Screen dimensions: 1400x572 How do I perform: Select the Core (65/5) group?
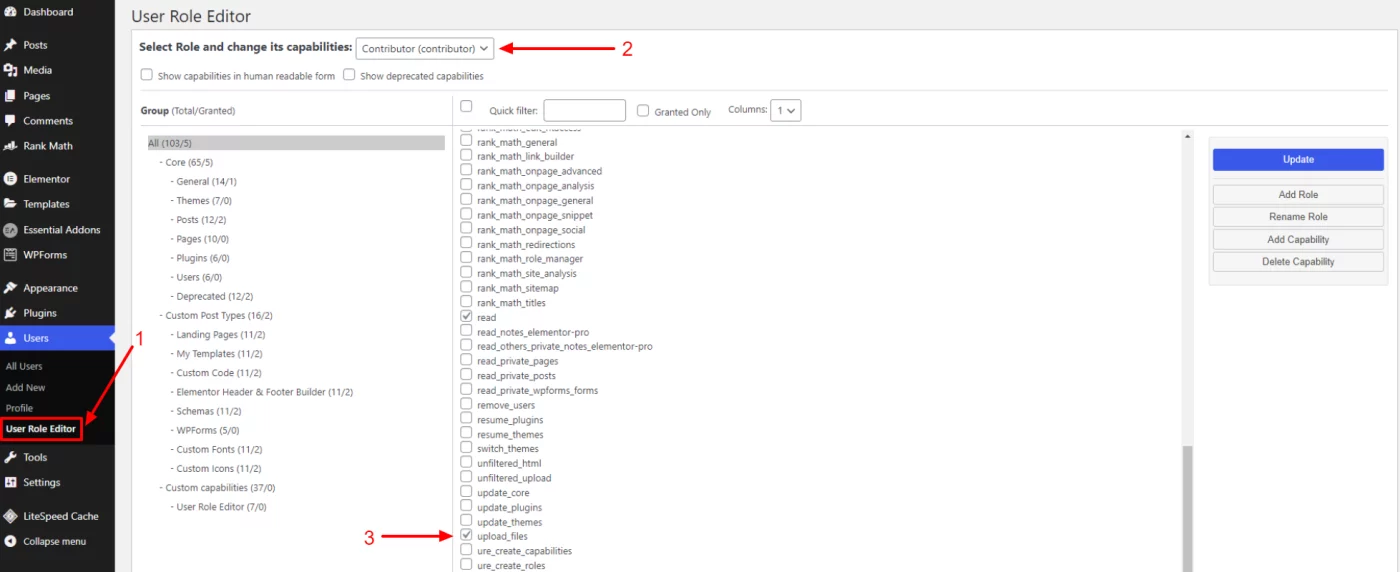point(189,162)
